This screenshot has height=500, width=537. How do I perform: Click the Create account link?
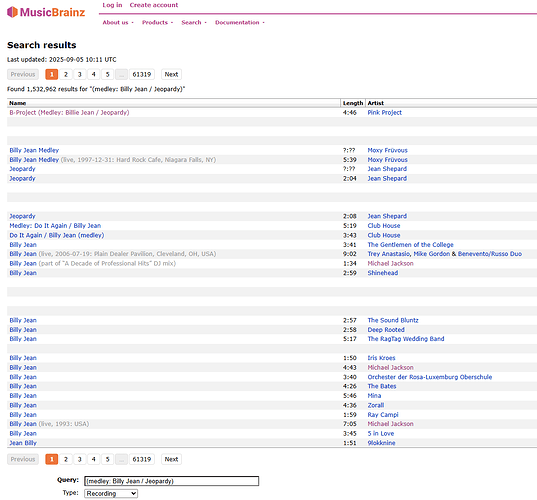pos(154,5)
